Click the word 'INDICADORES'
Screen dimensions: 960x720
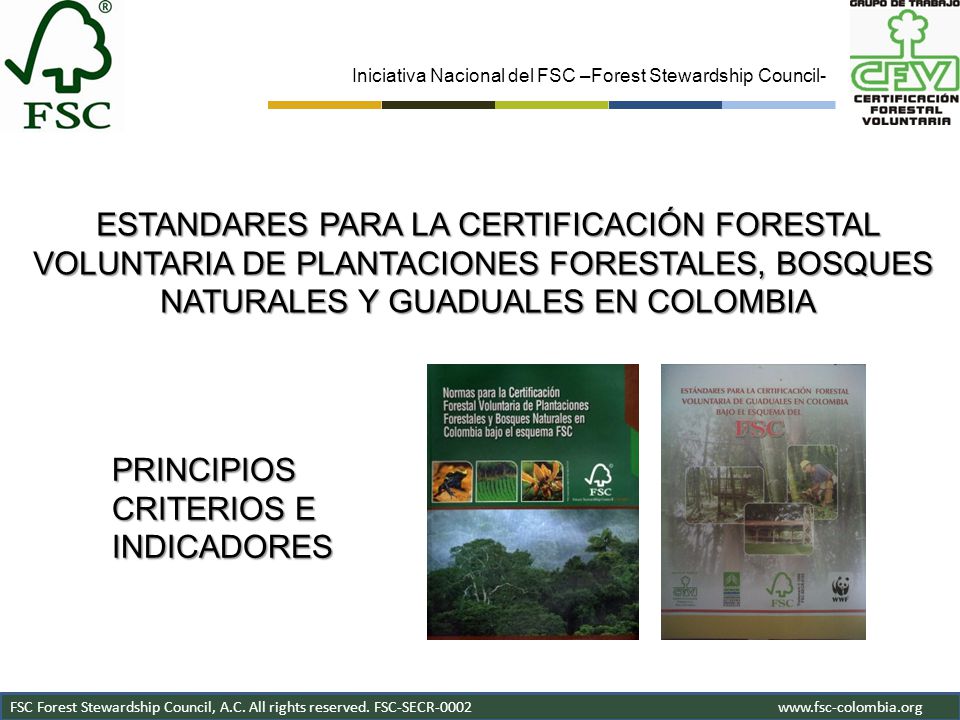pyautogui.click(x=222, y=547)
